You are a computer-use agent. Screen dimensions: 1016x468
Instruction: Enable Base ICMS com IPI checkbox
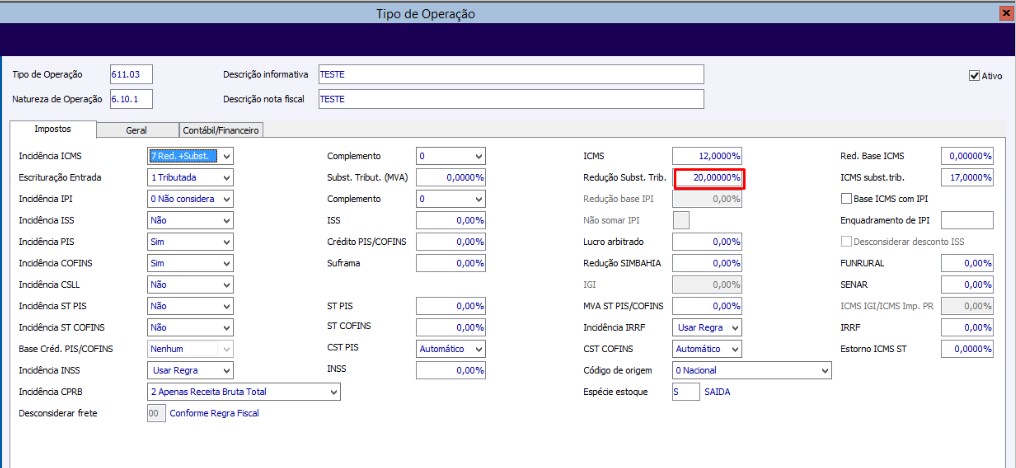[x=846, y=198]
